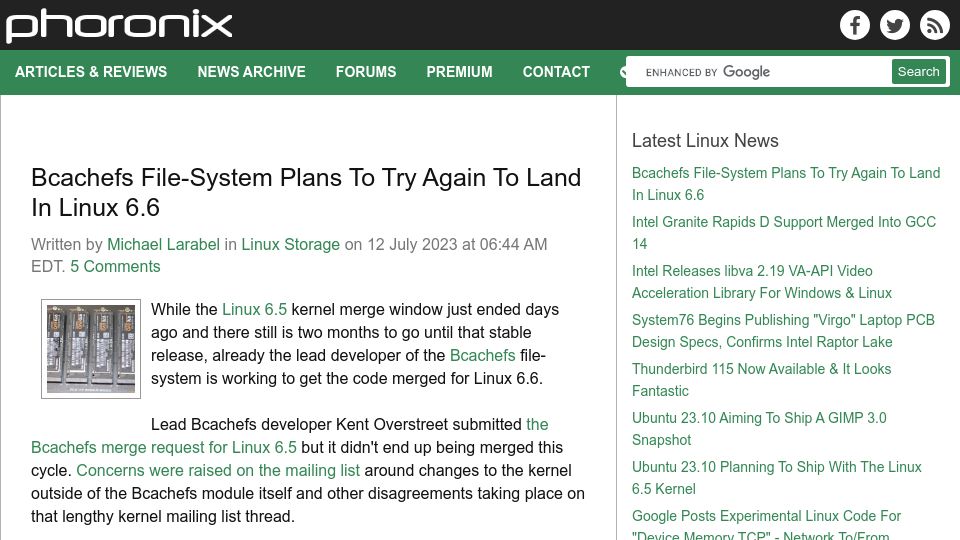Go to Forums menu item

[x=366, y=72]
